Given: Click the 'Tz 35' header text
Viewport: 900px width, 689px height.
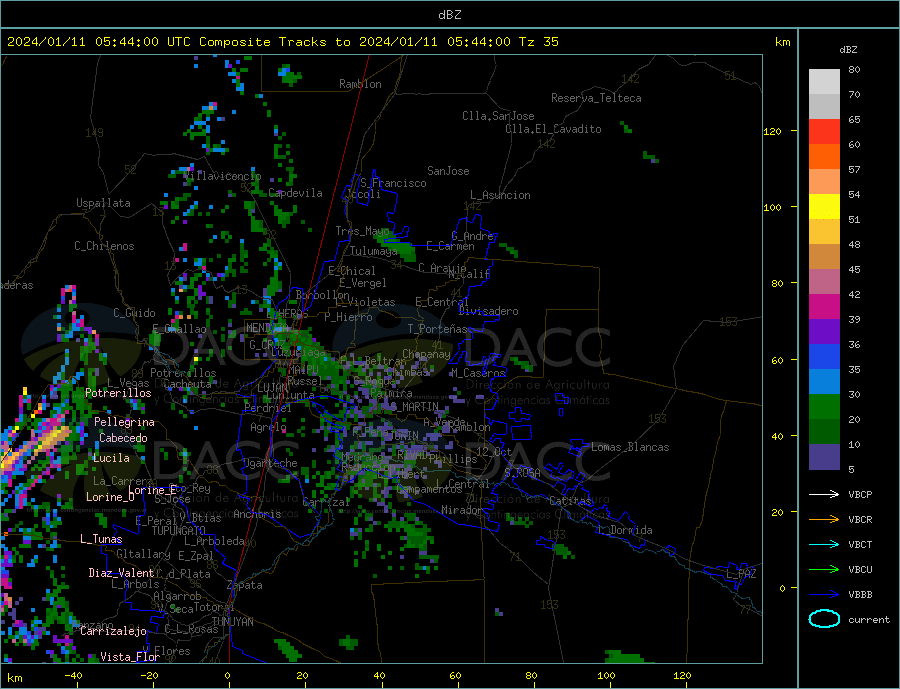Looking at the screenshot, I should (538, 42).
